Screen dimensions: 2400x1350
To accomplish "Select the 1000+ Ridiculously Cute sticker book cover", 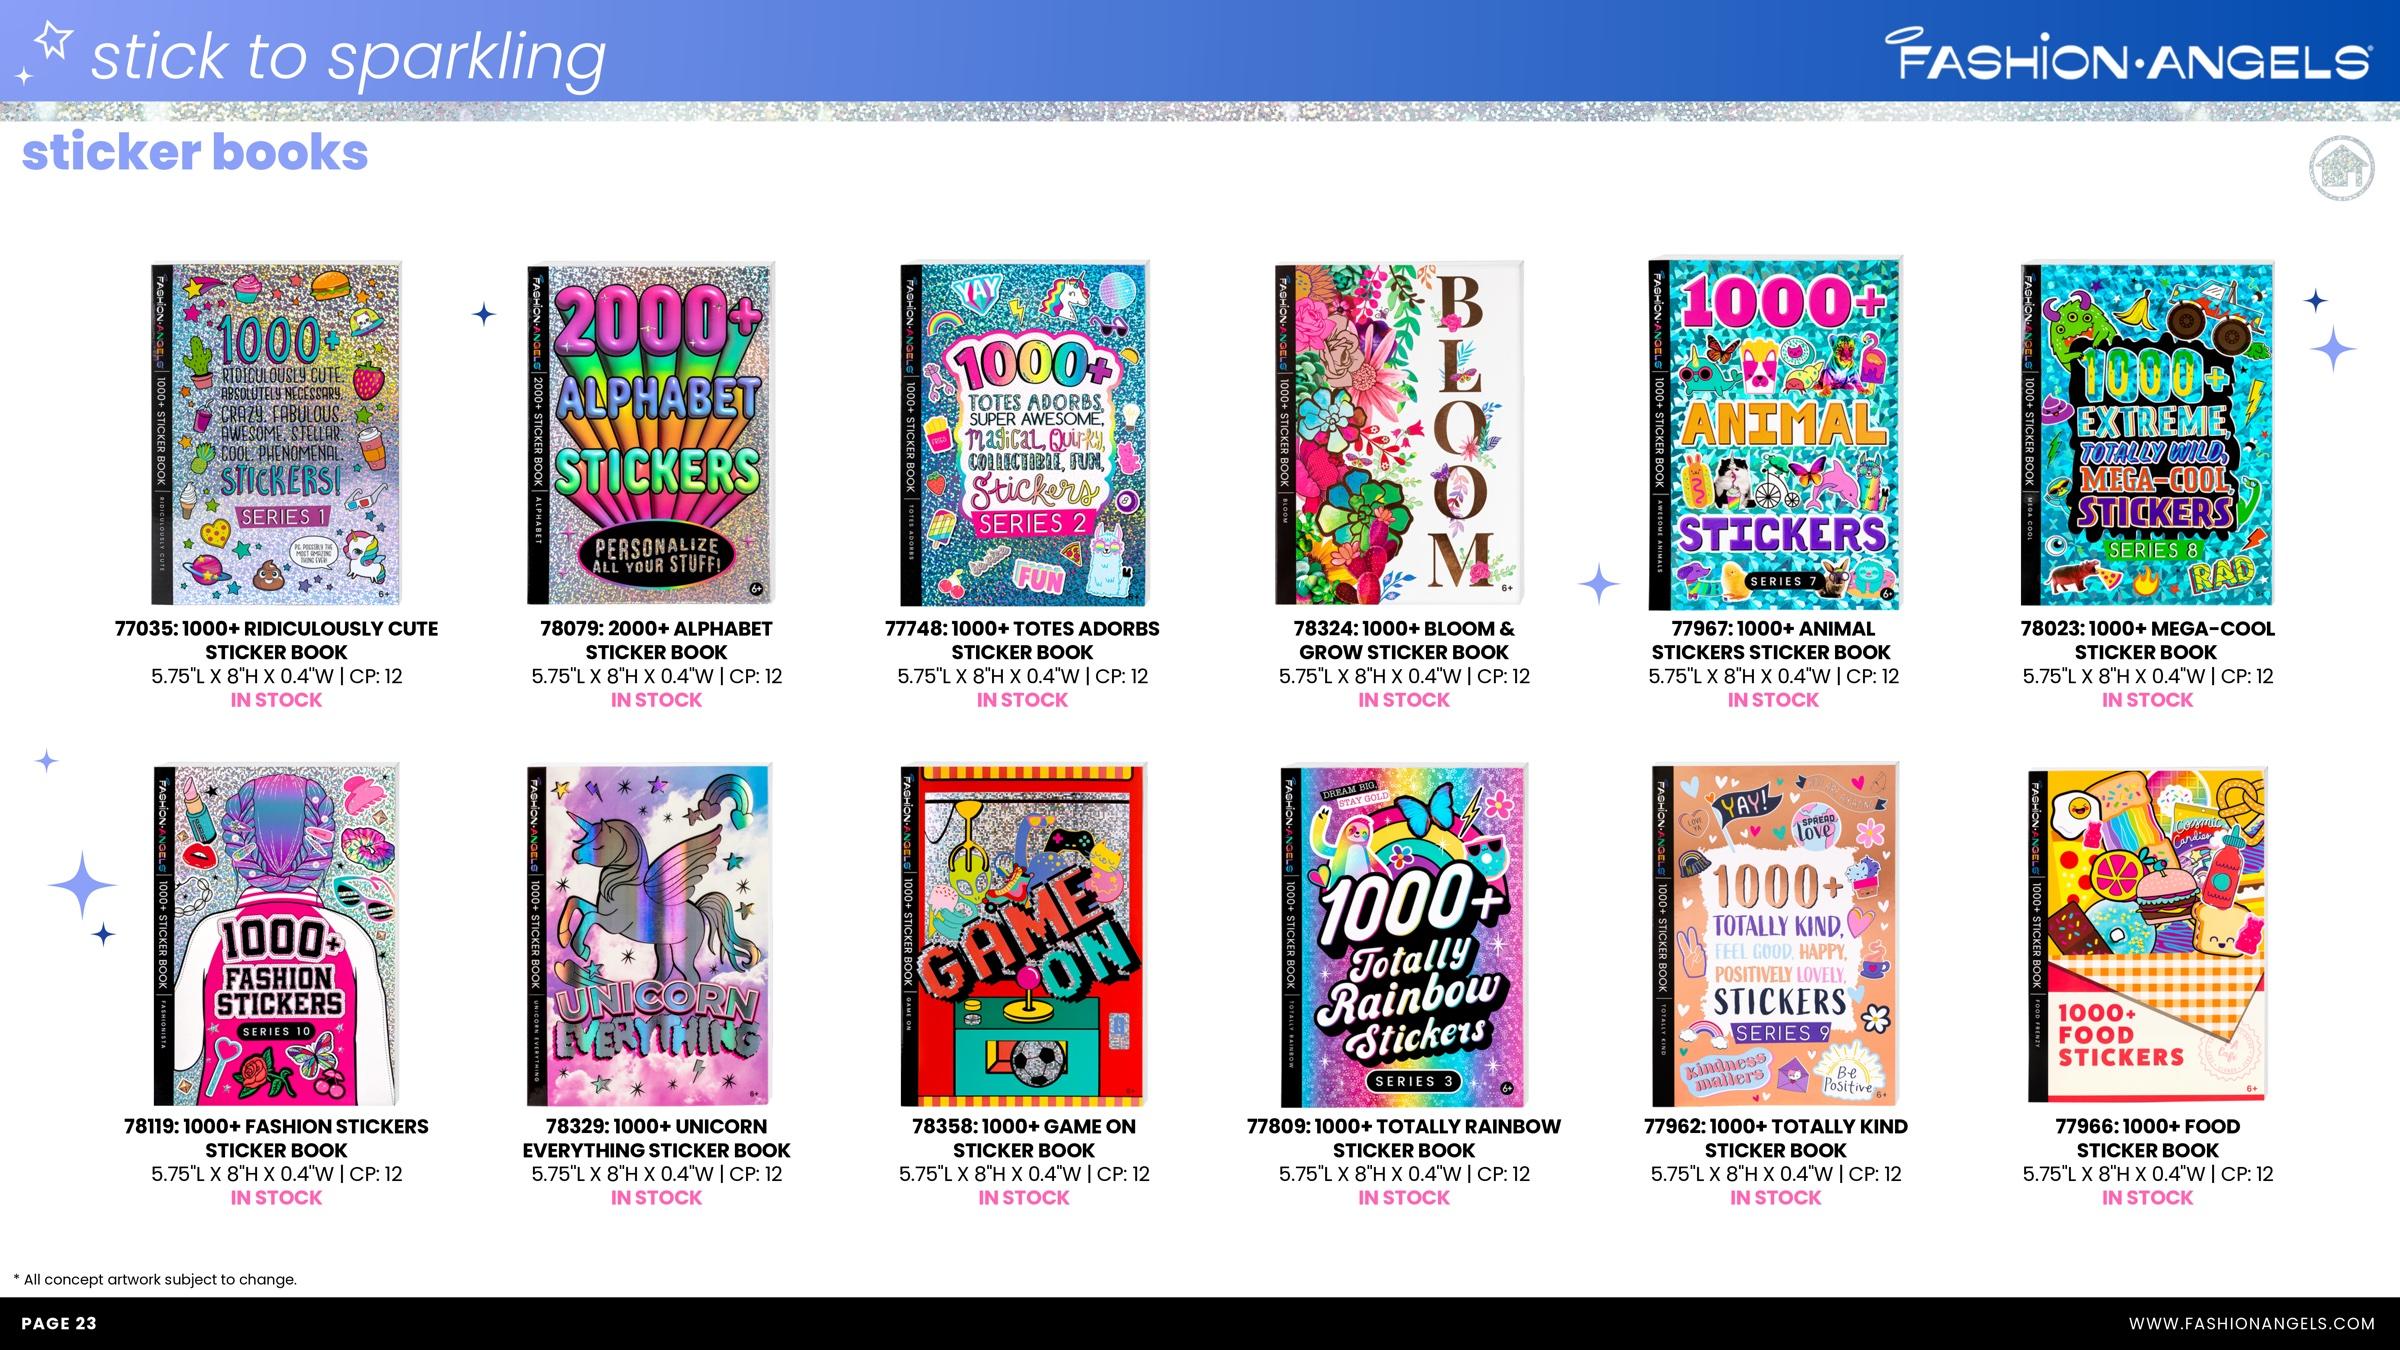I will [276, 434].
